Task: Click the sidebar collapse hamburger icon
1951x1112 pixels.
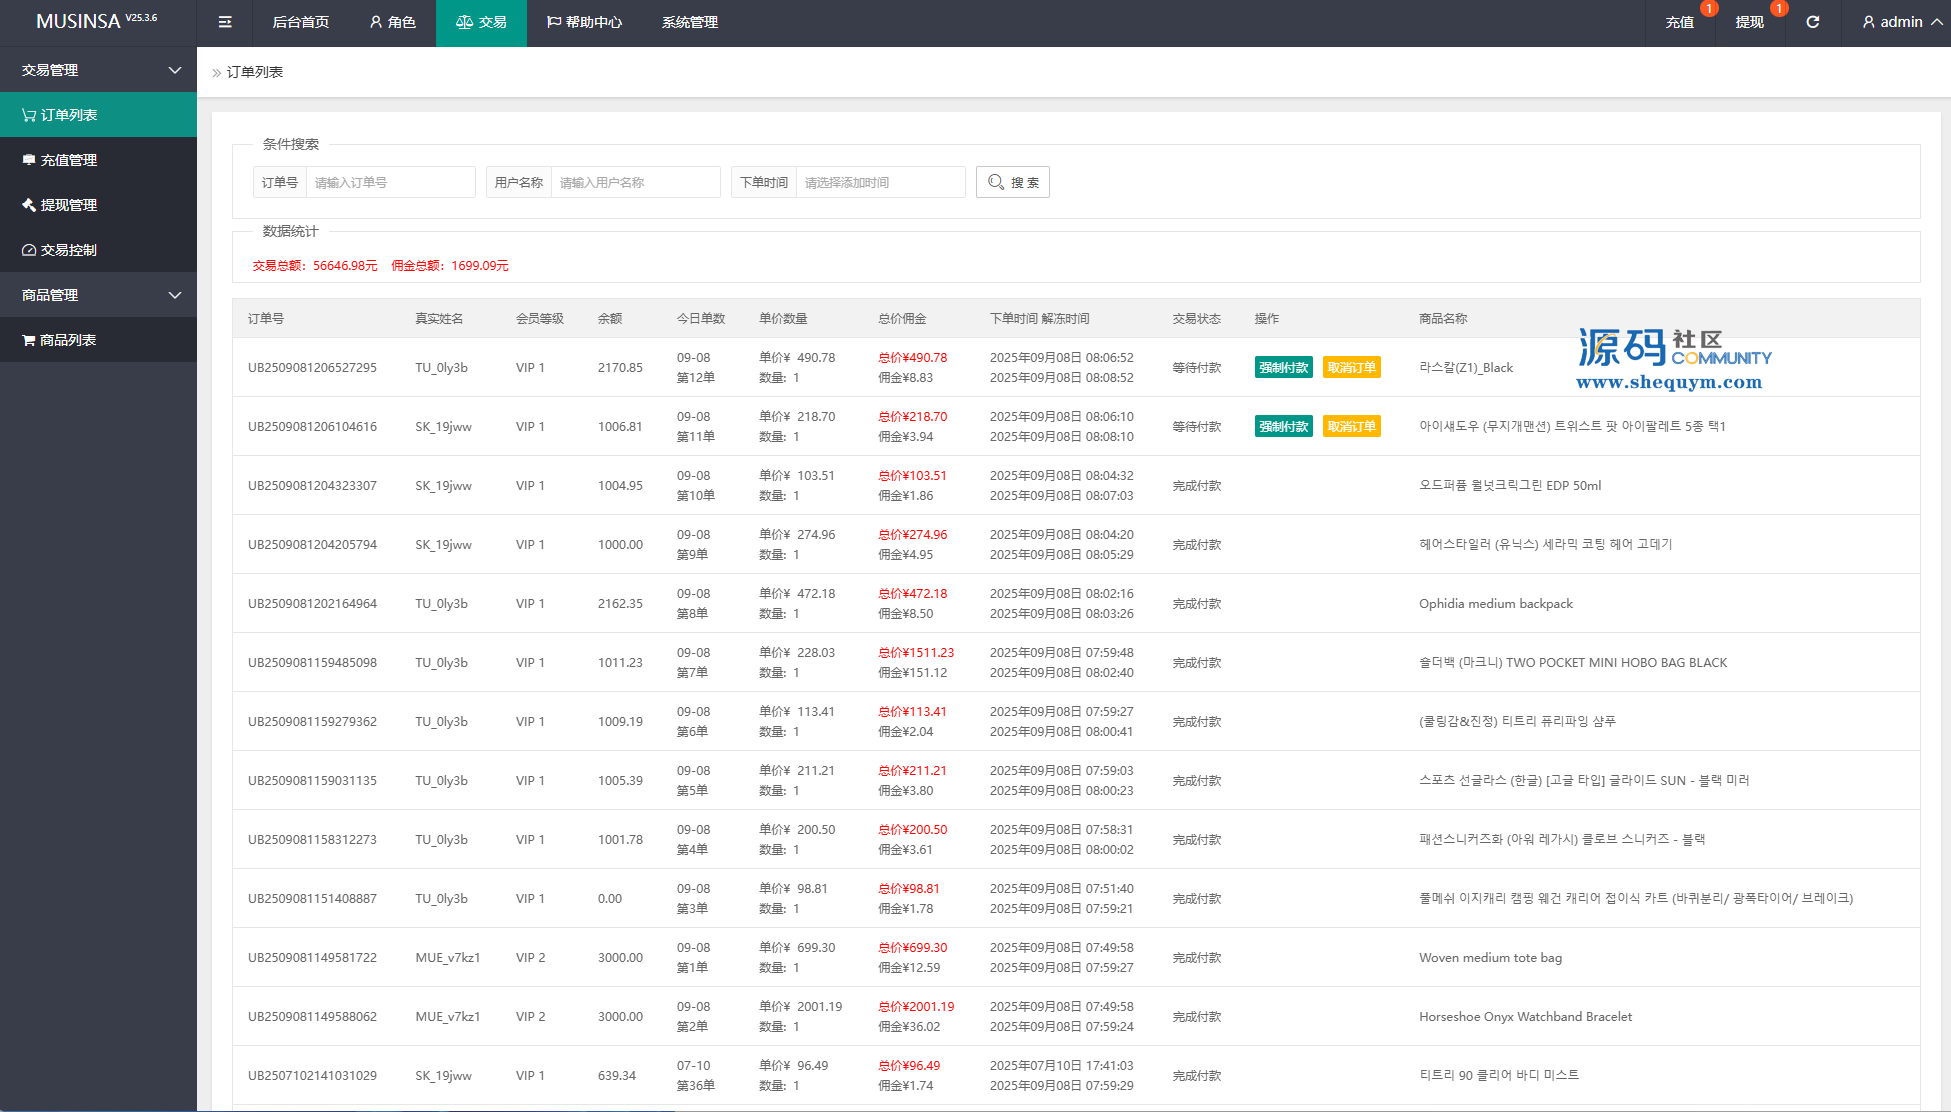Action: coord(225,22)
